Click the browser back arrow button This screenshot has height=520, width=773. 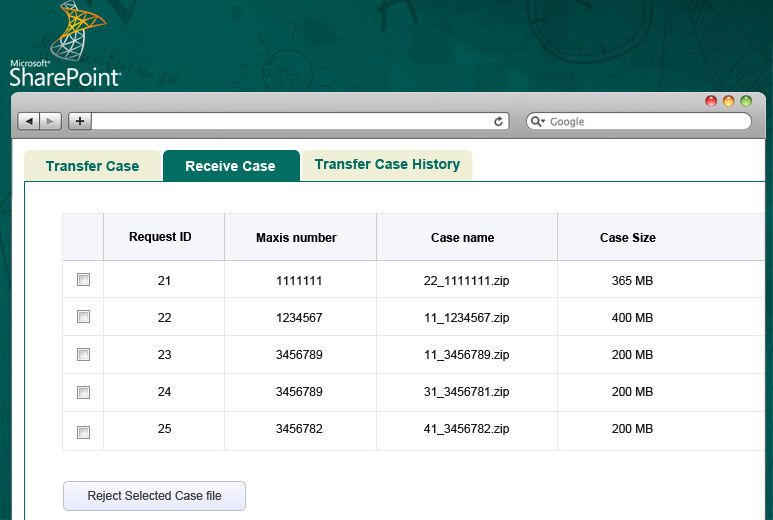coord(28,121)
